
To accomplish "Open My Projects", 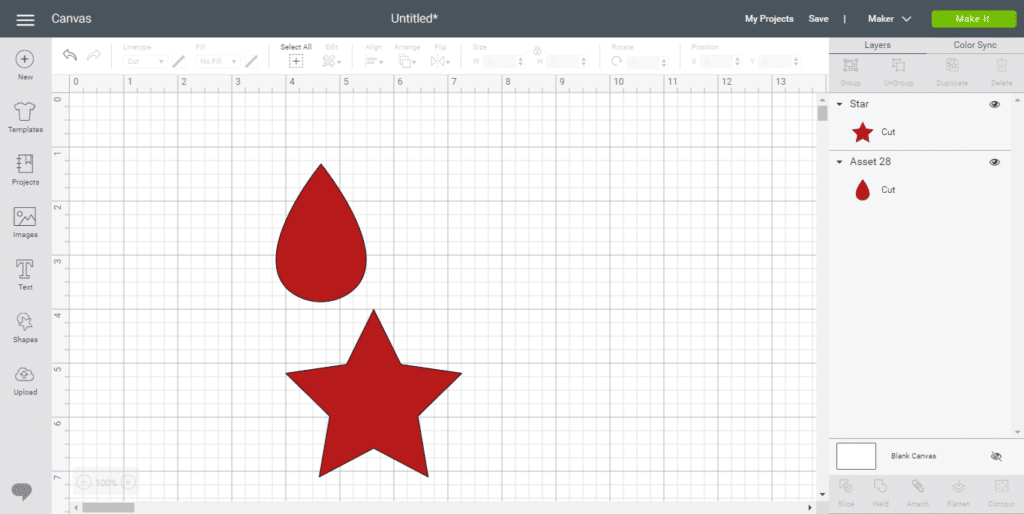I will click(x=769, y=19).
